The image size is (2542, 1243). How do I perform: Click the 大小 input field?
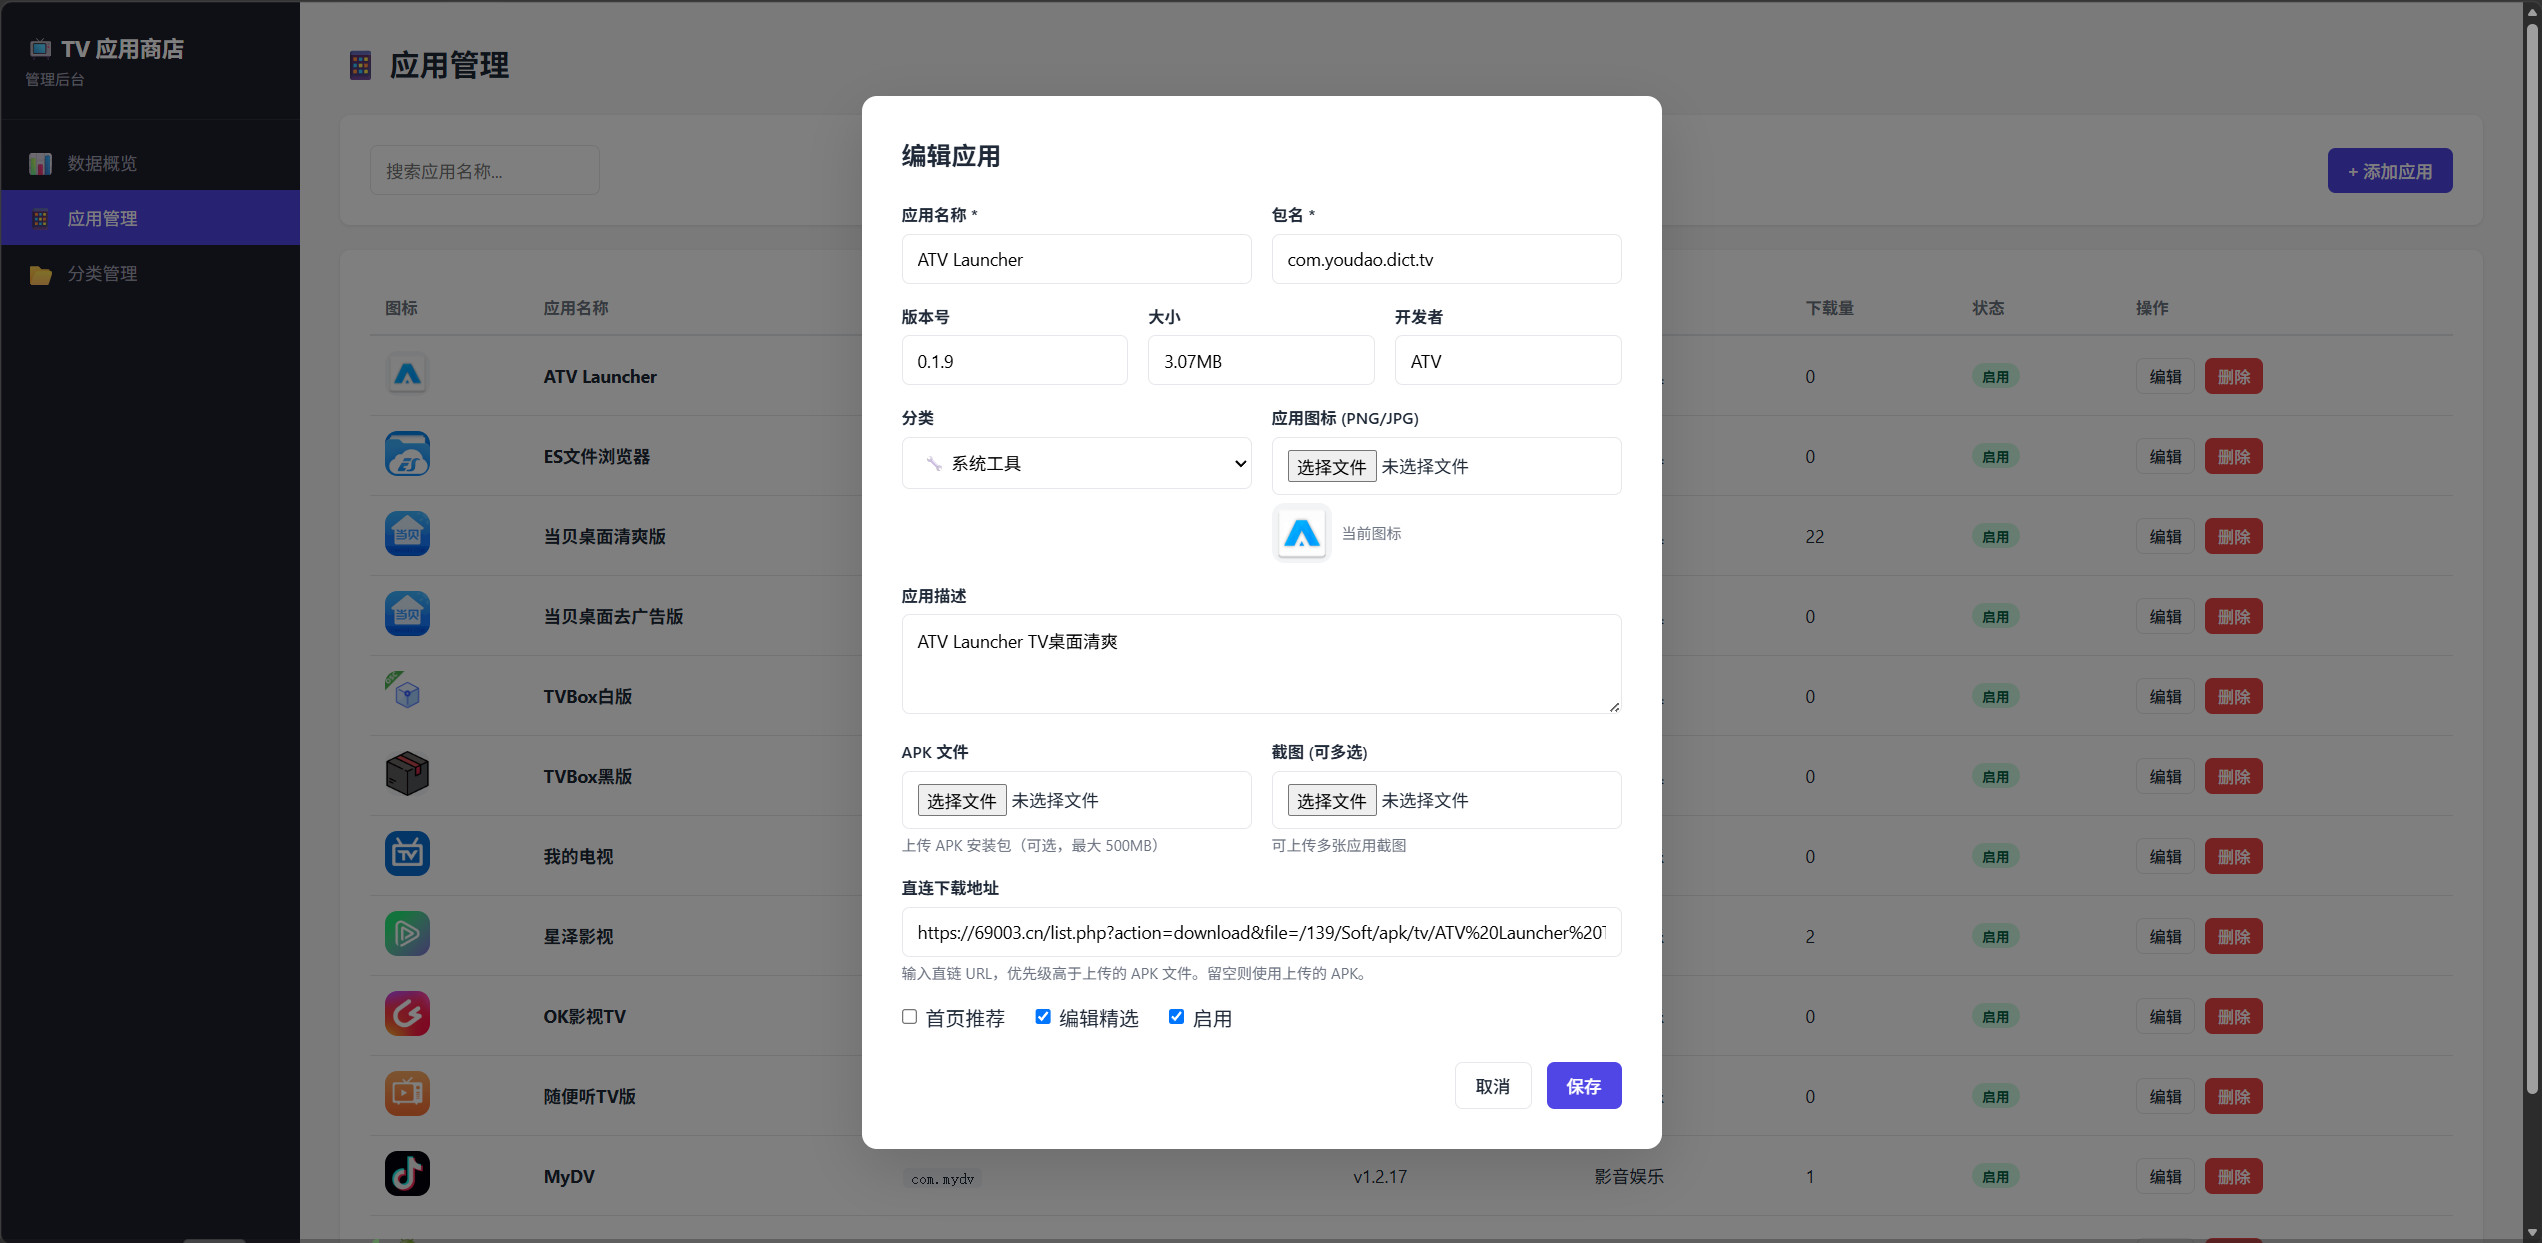[x=1261, y=361]
